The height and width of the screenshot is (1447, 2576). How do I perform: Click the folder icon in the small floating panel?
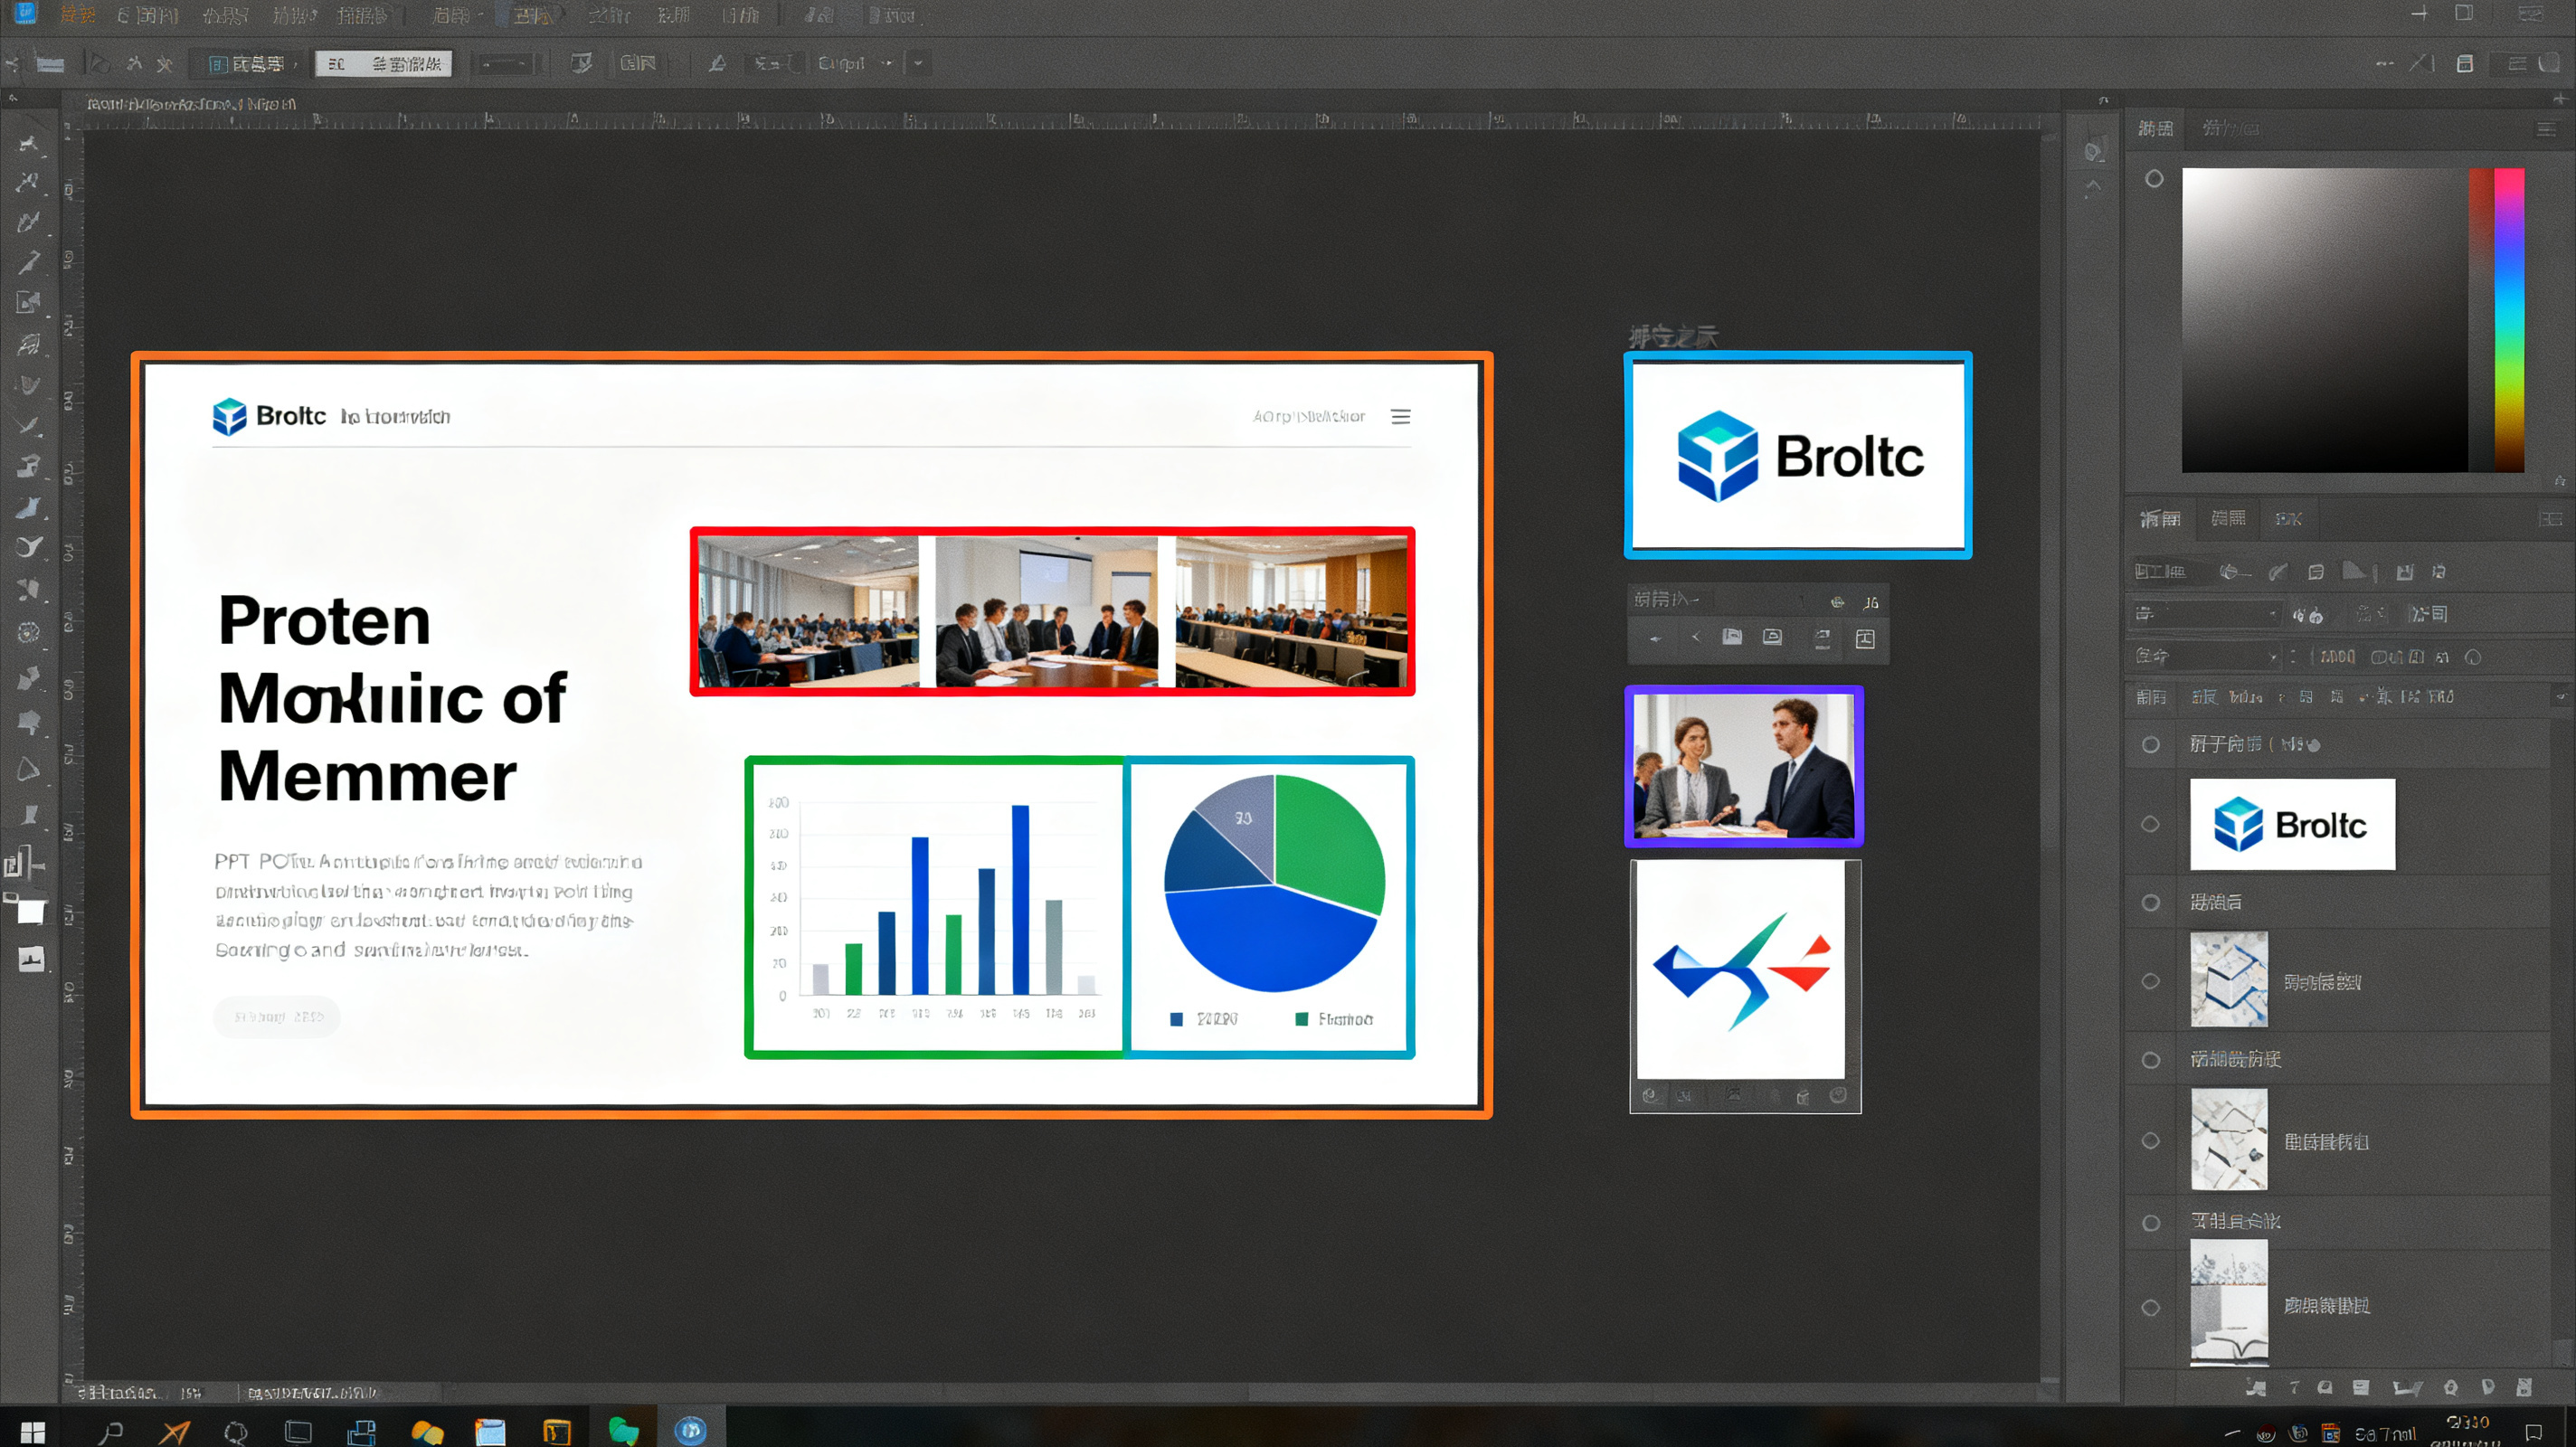pos(1732,637)
